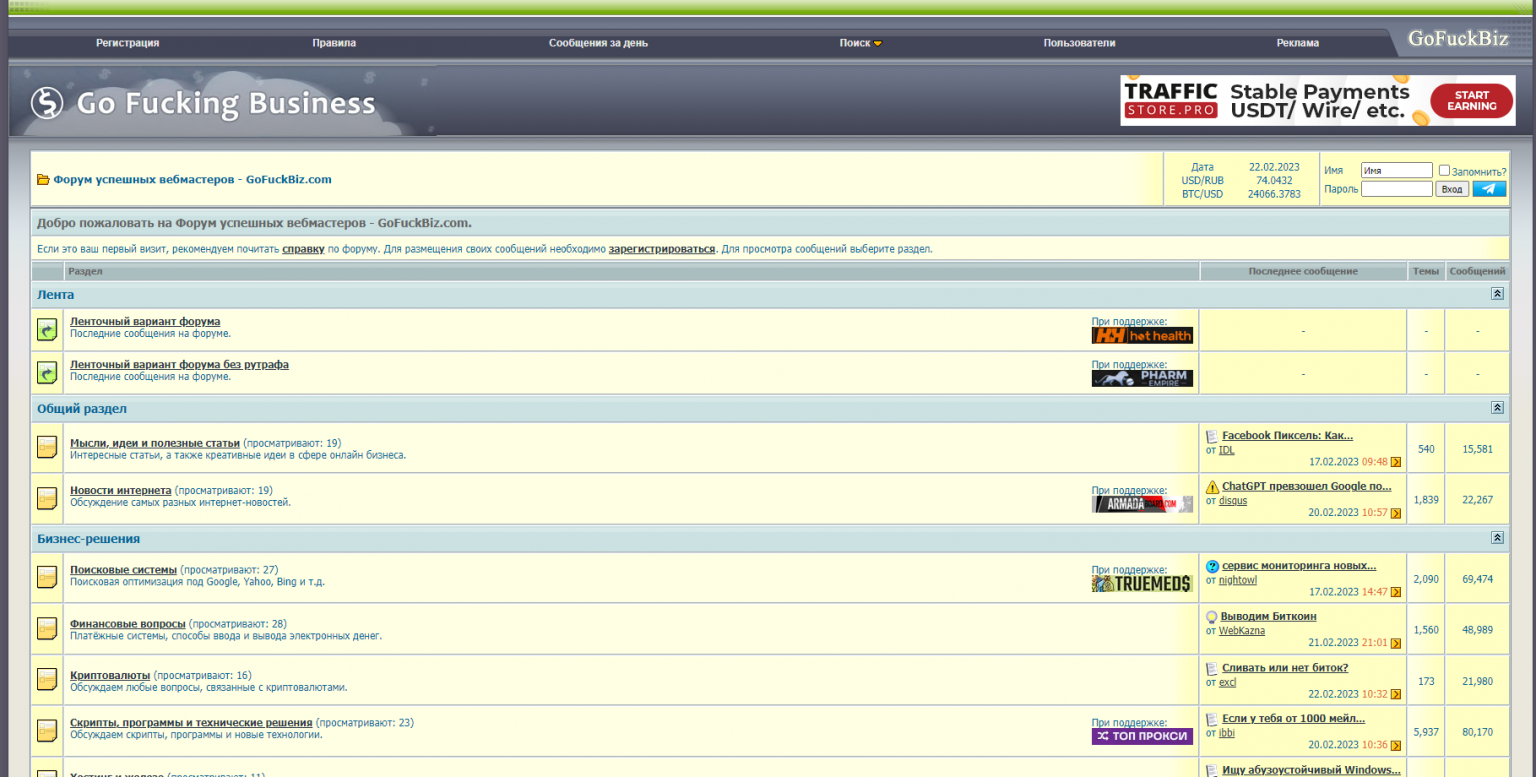1536x777 pixels.
Task: Open Мысли, идеи и полезные статьи section
Action: click(155, 443)
